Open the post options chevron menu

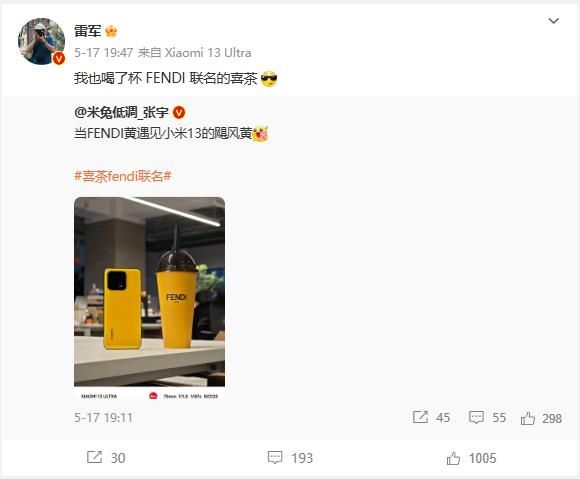(x=553, y=21)
